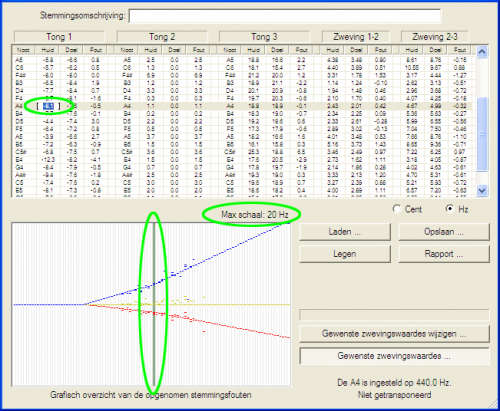Click the Noot column header under Tong 1
Image resolution: width=500 pixels, height=411 pixels.
[x=24, y=50]
